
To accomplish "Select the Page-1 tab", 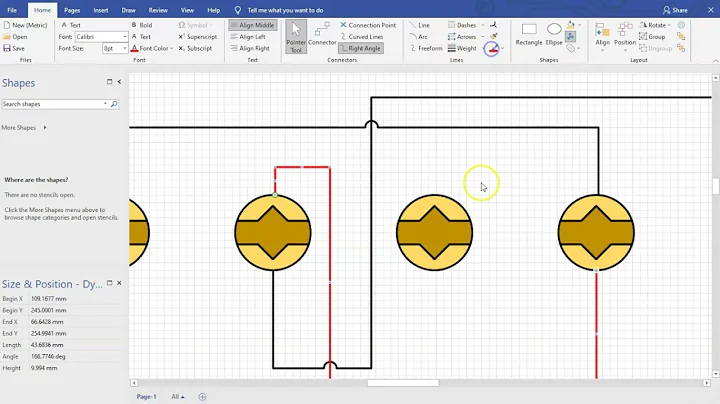I will (146, 397).
